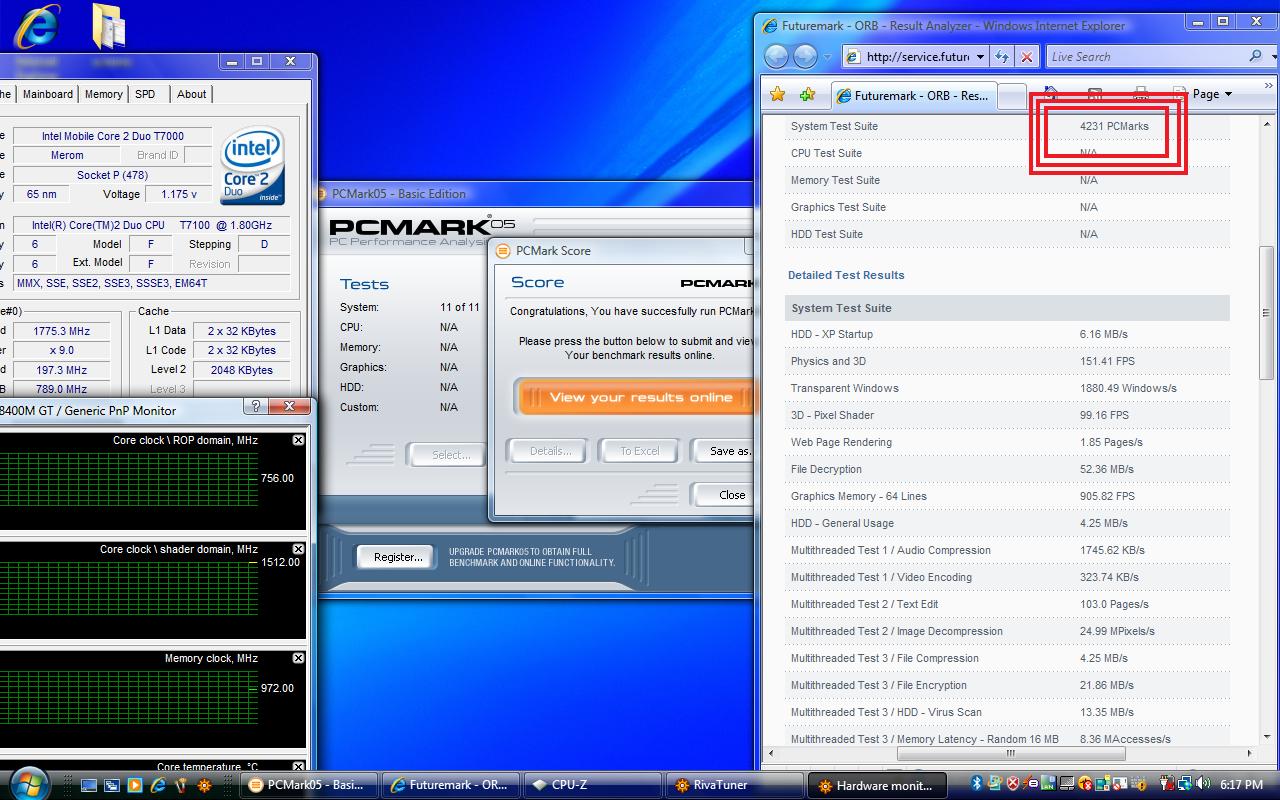
Task: Click the browser vertical scrollbar thumb
Action: pyautogui.click(x=1266, y=313)
